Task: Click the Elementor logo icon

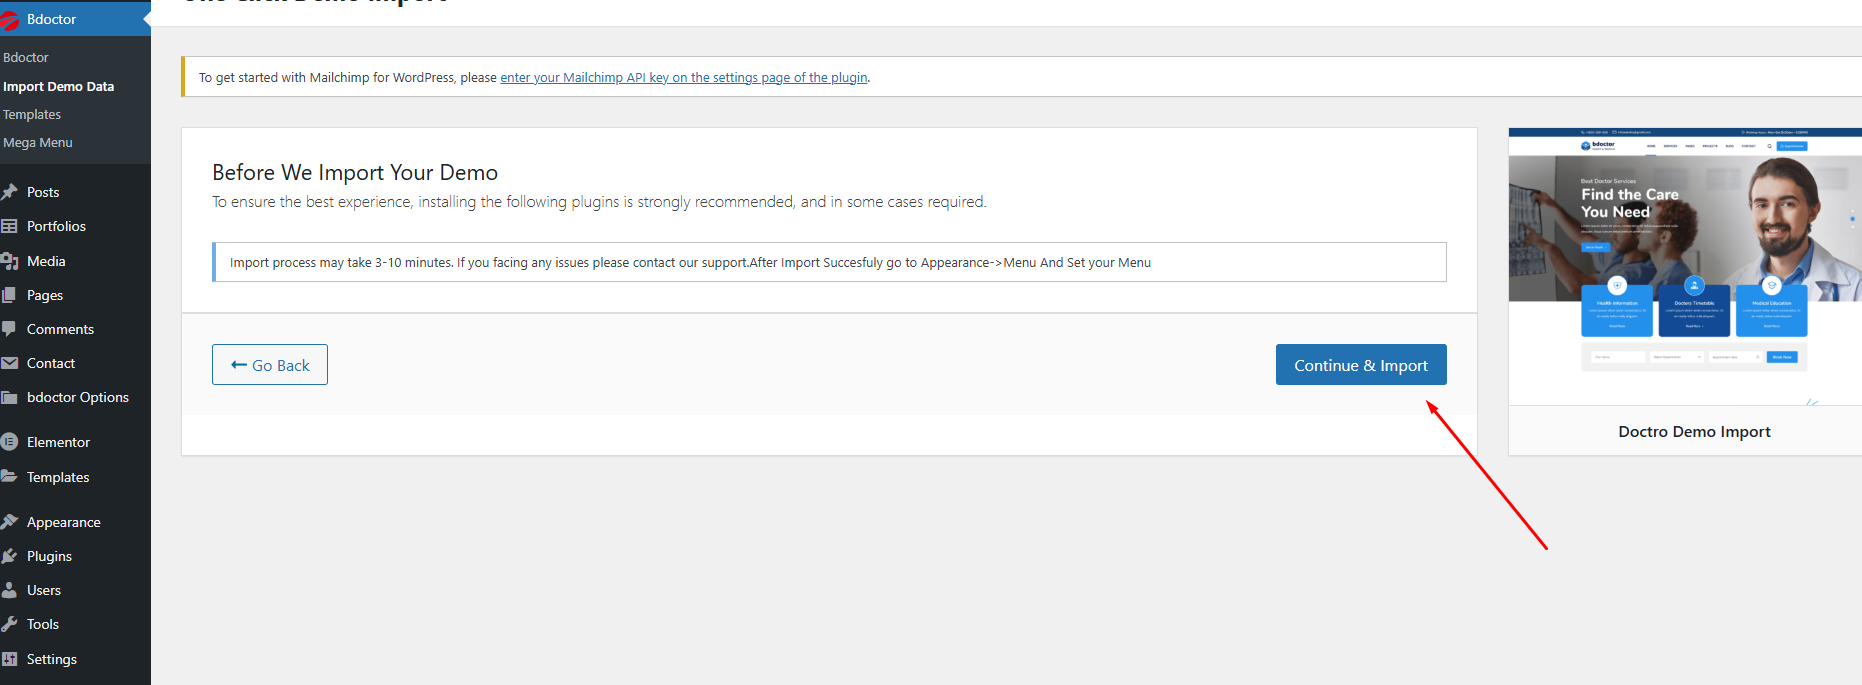Action: tap(10, 442)
